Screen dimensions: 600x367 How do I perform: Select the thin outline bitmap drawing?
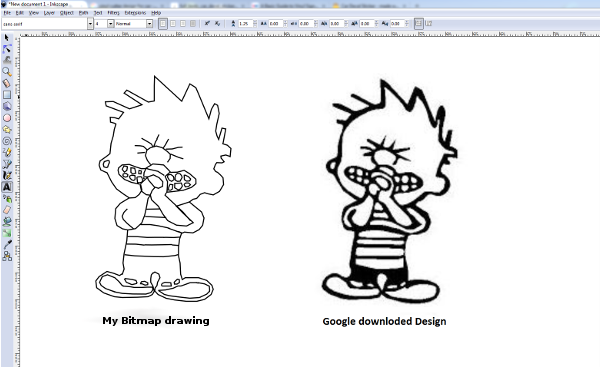coord(163,188)
